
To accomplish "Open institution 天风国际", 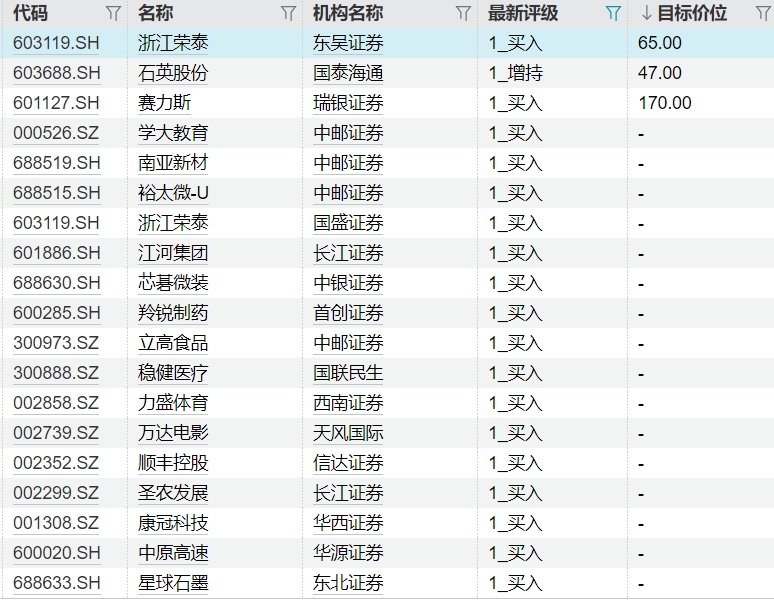I will [348, 433].
